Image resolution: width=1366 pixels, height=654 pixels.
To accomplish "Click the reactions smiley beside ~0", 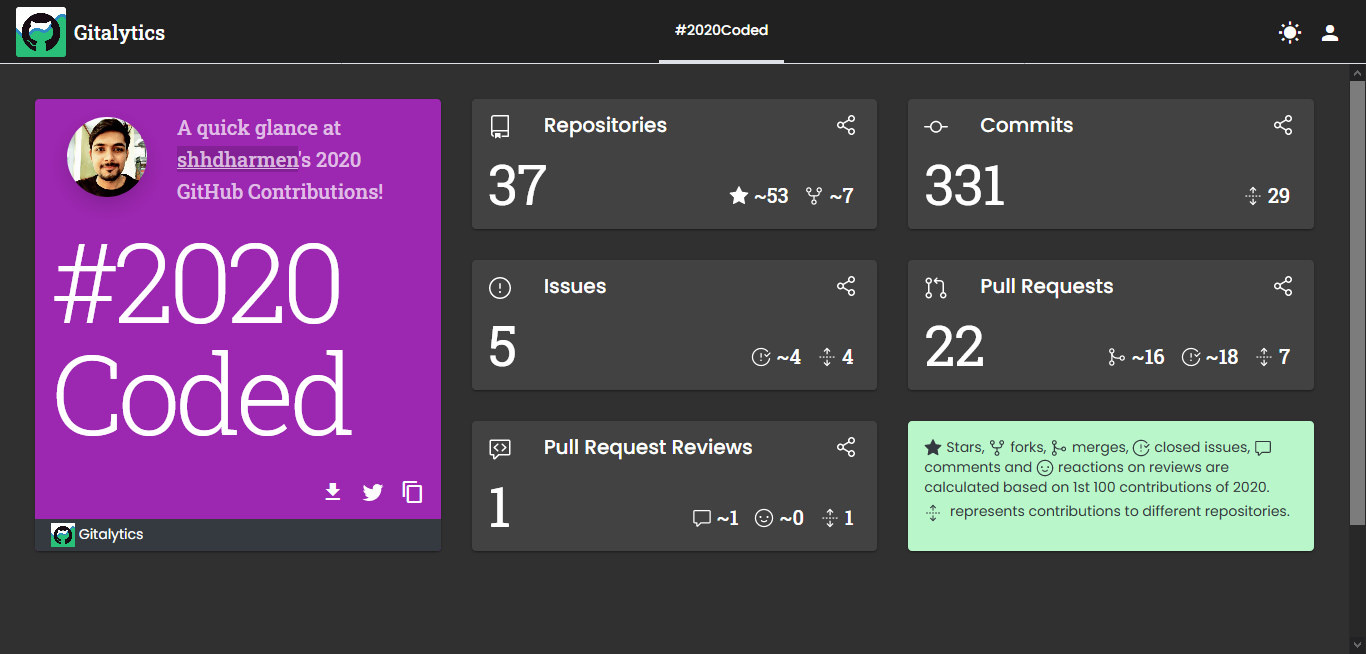I will 764,518.
